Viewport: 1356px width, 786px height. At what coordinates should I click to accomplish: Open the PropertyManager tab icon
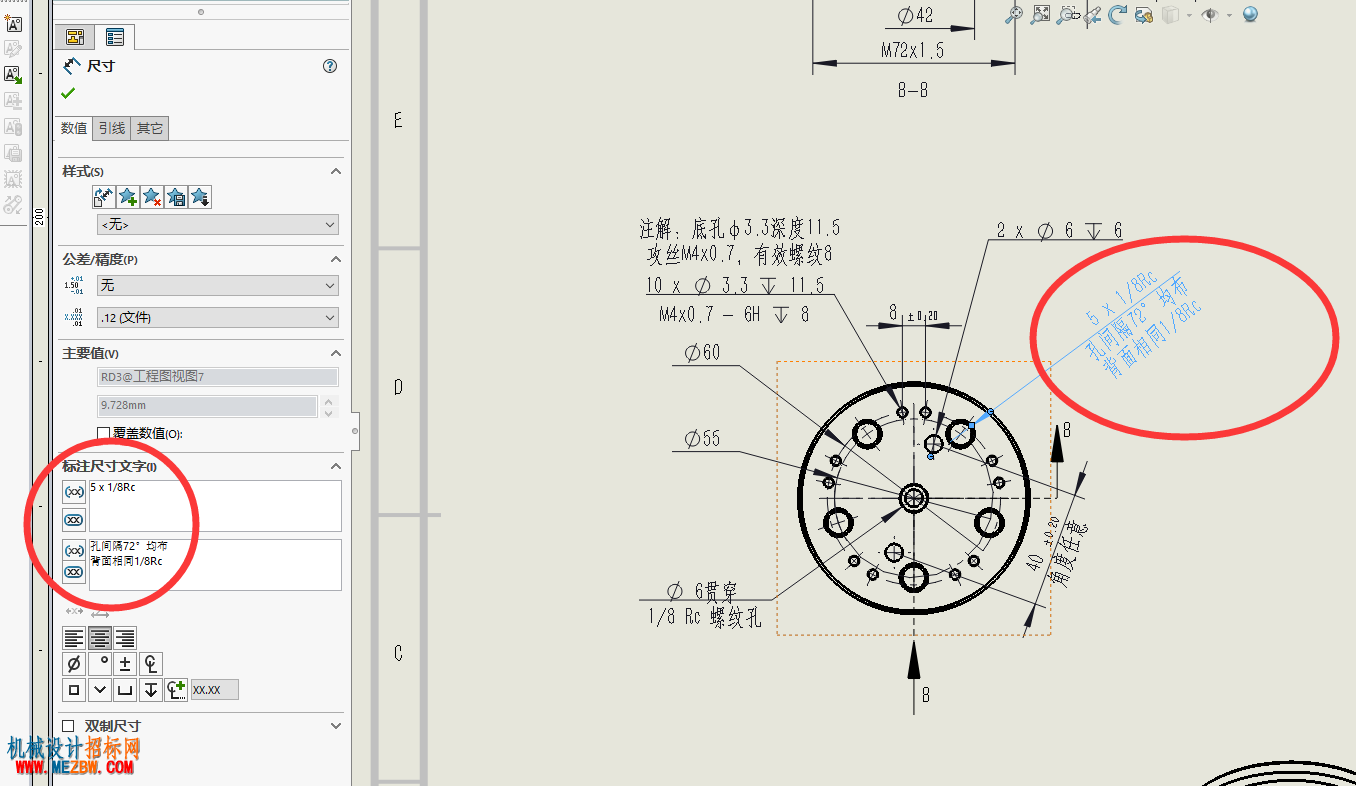coord(115,38)
